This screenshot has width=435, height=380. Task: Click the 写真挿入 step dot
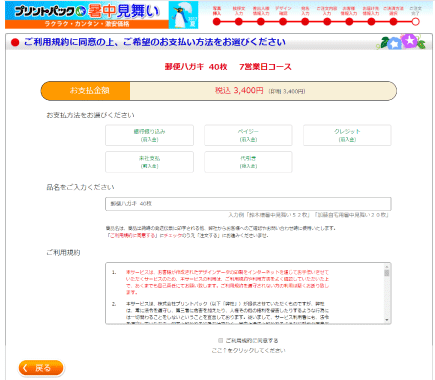point(217,22)
